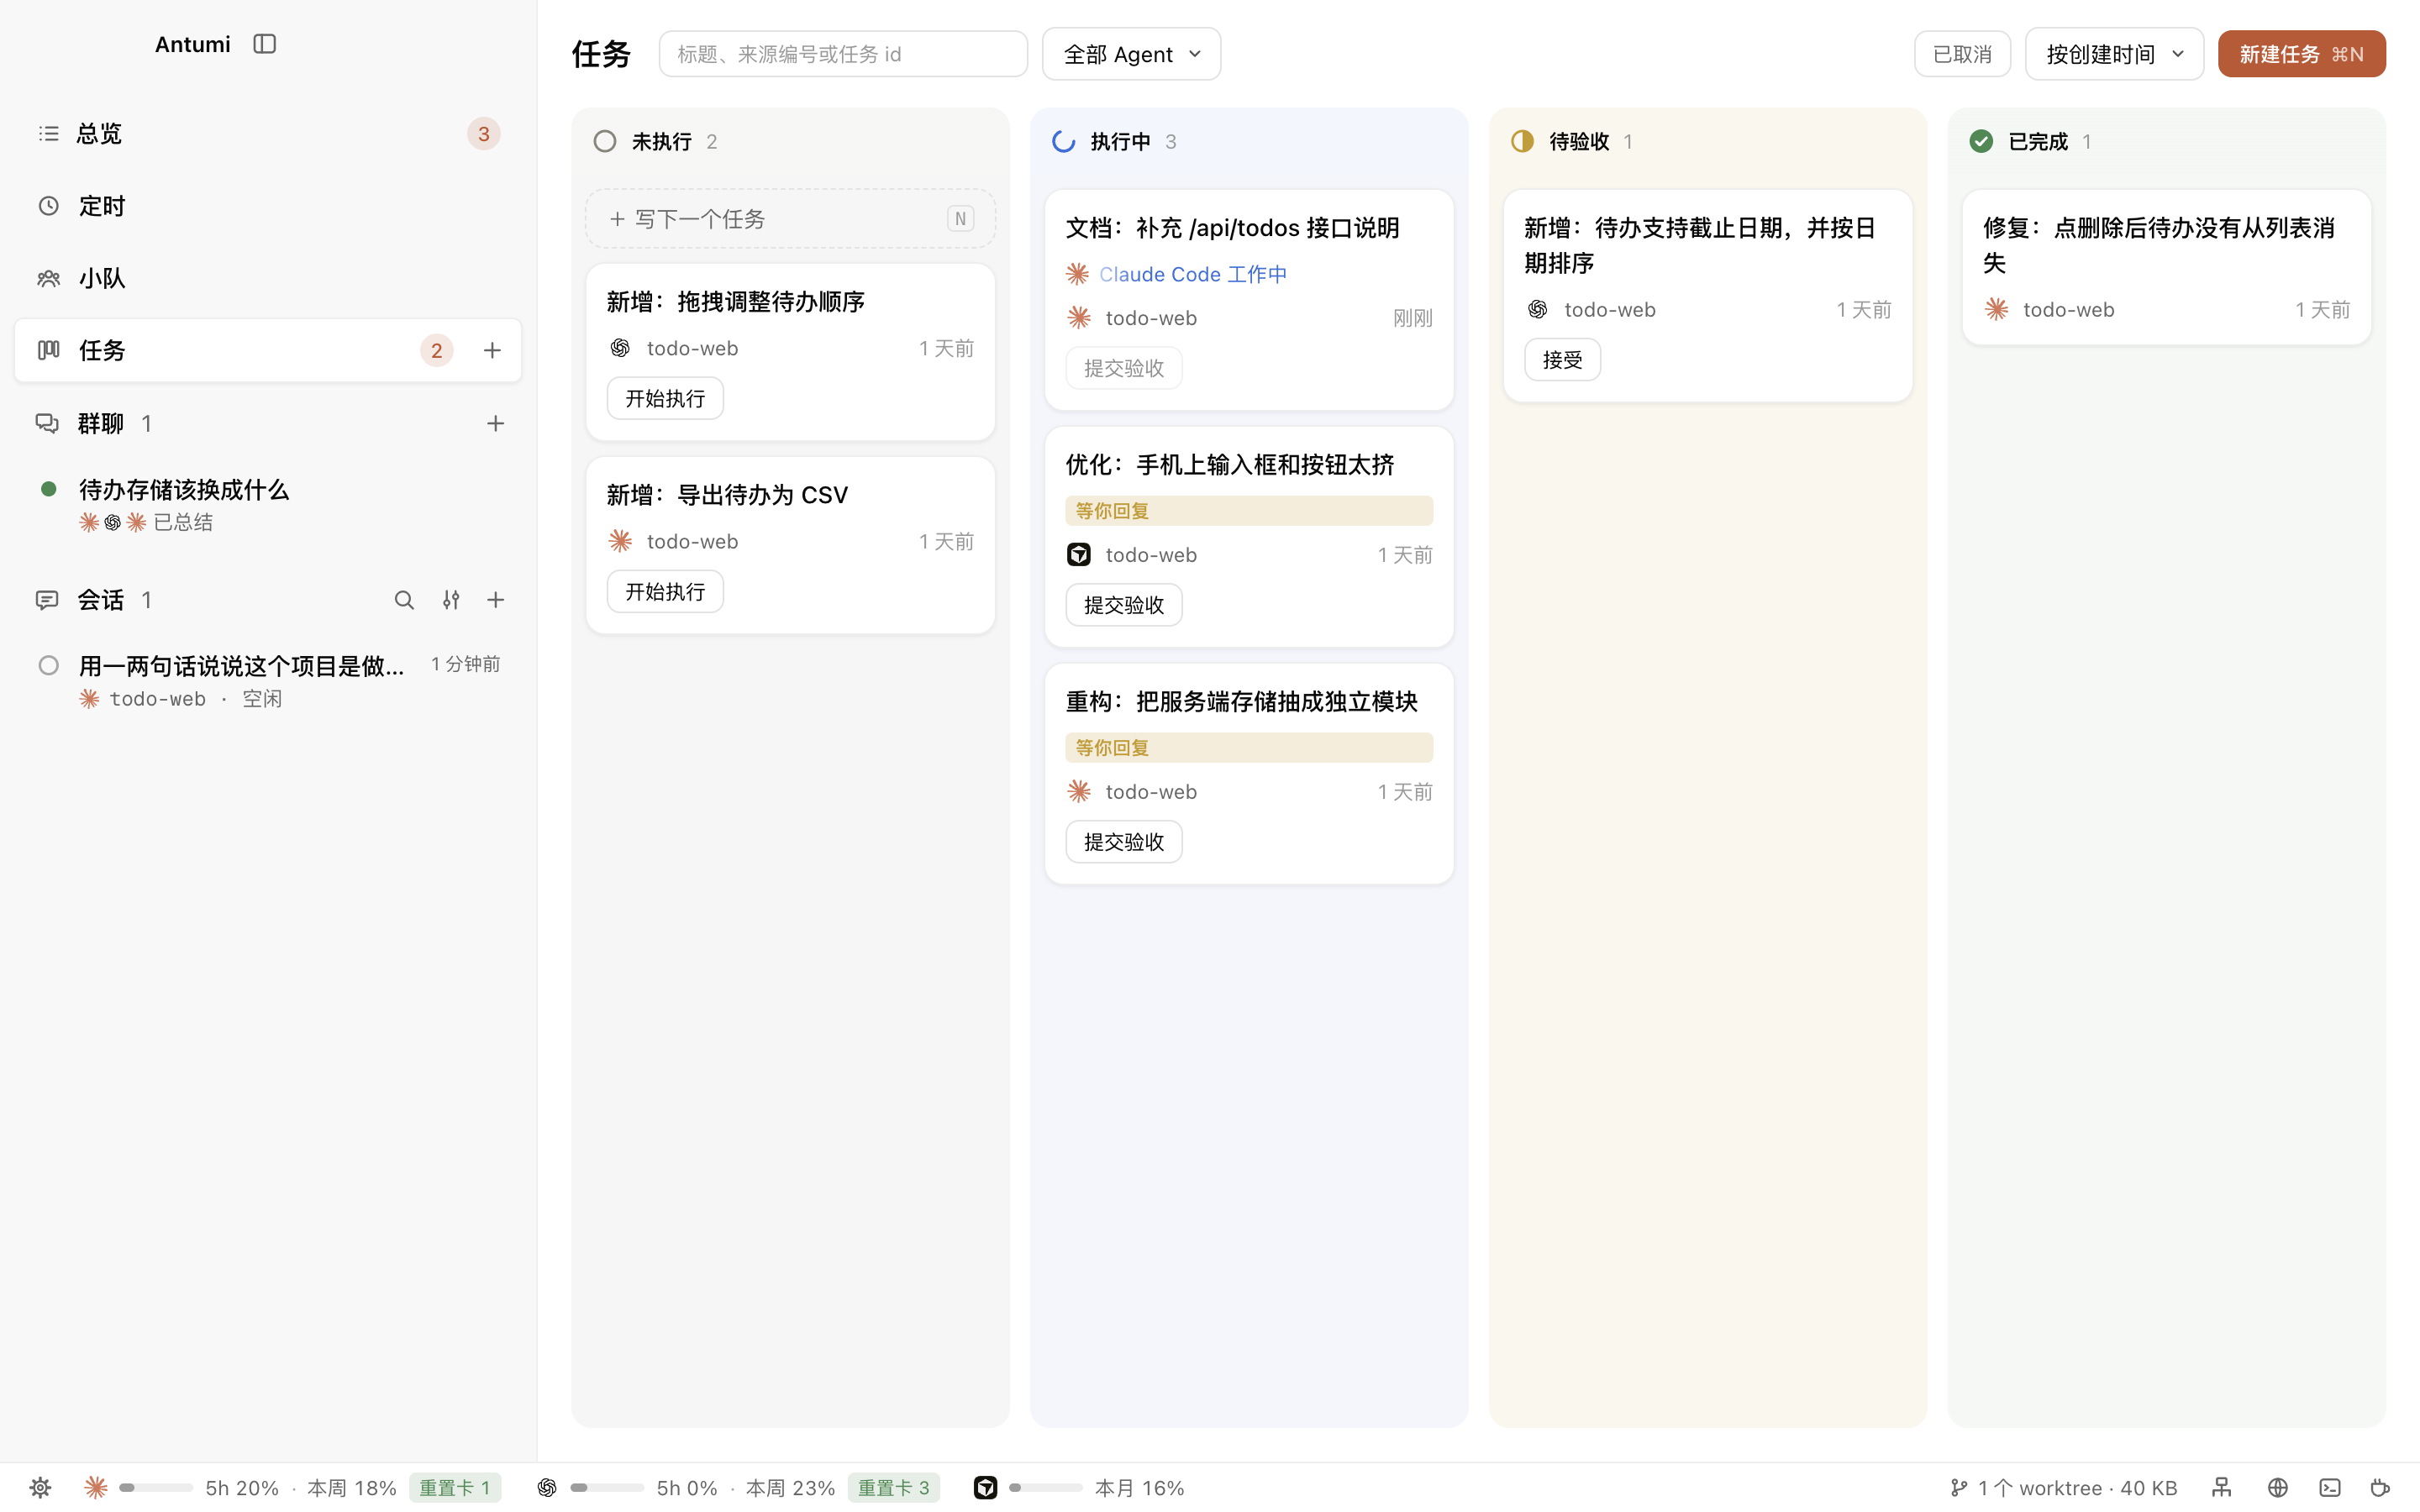
Task: Open the 按创建时间 sort dropdown
Action: click(2114, 54)
